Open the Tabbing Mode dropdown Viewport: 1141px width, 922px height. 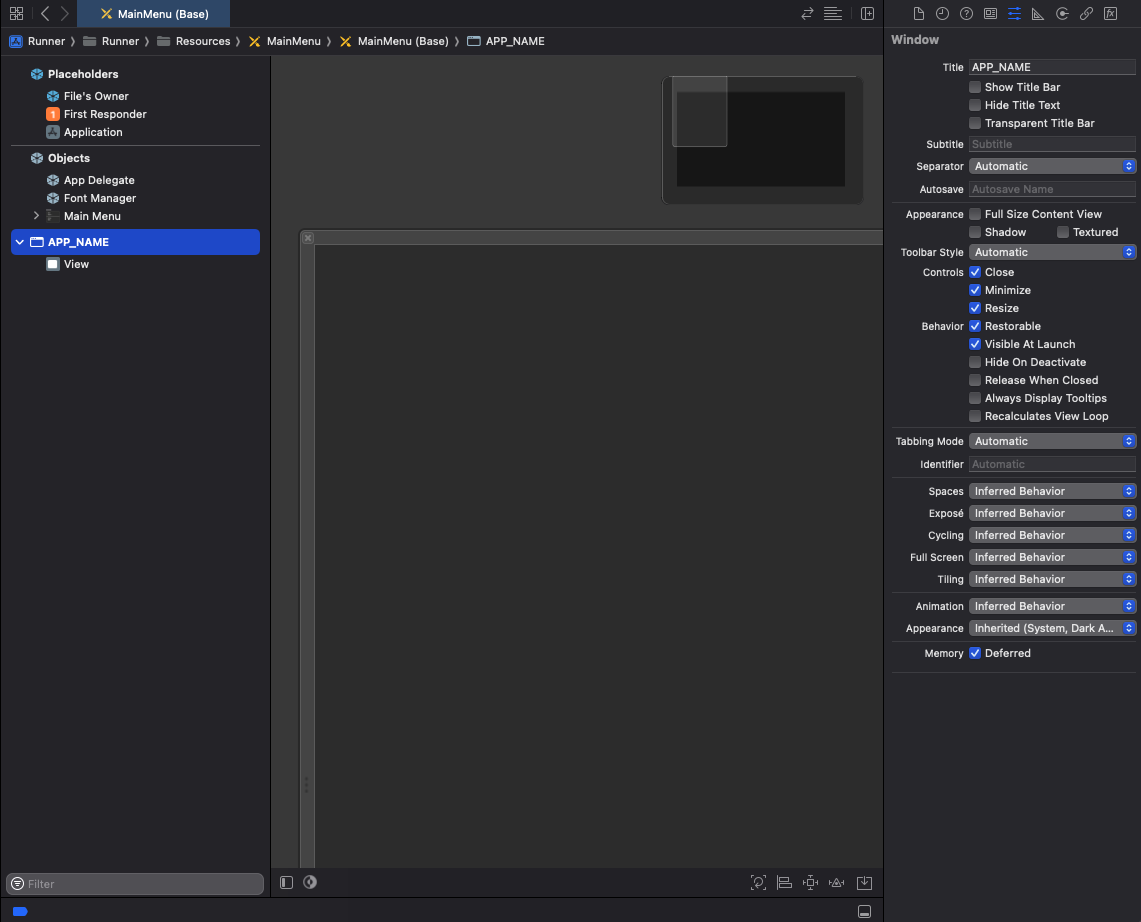pos(1052,441)
